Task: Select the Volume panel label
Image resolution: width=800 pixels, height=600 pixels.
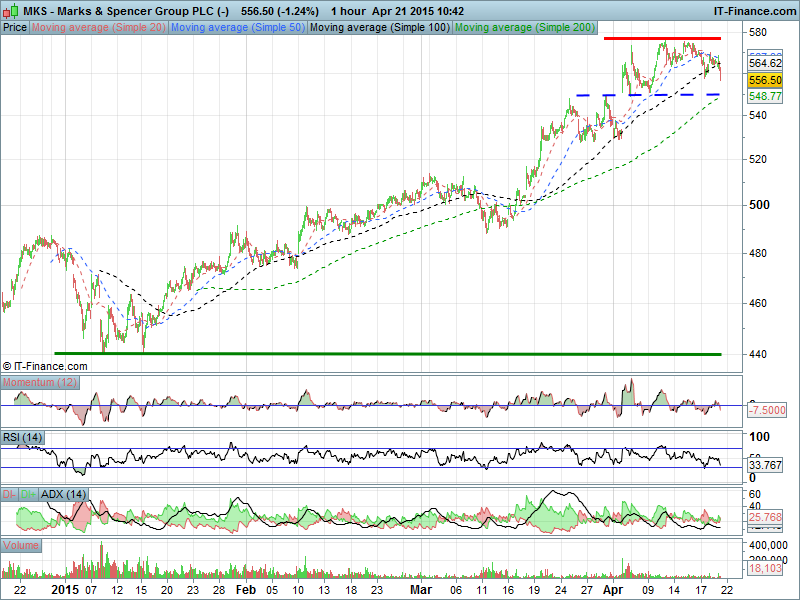Action: (22, 546)
